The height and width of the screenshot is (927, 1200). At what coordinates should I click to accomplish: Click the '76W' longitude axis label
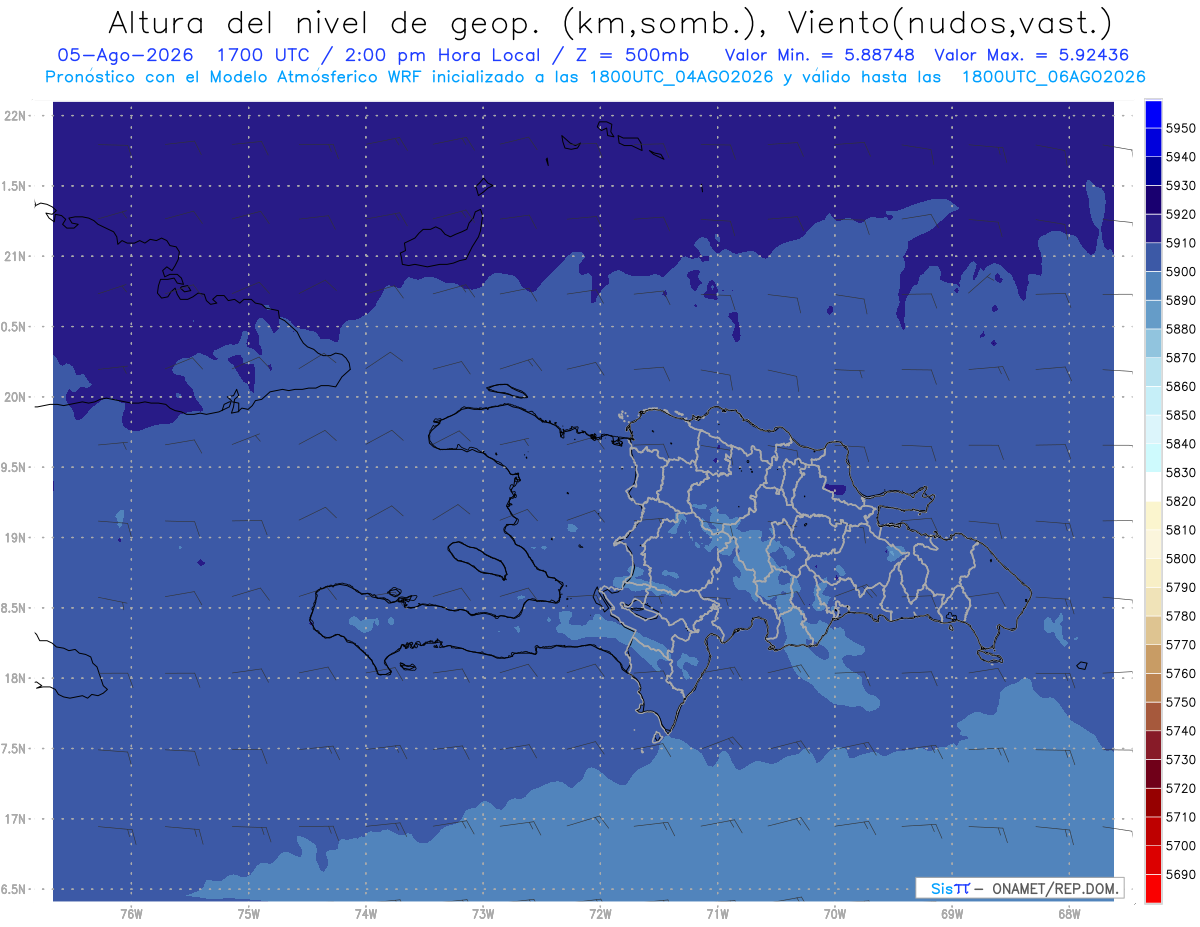pos(131,914)
